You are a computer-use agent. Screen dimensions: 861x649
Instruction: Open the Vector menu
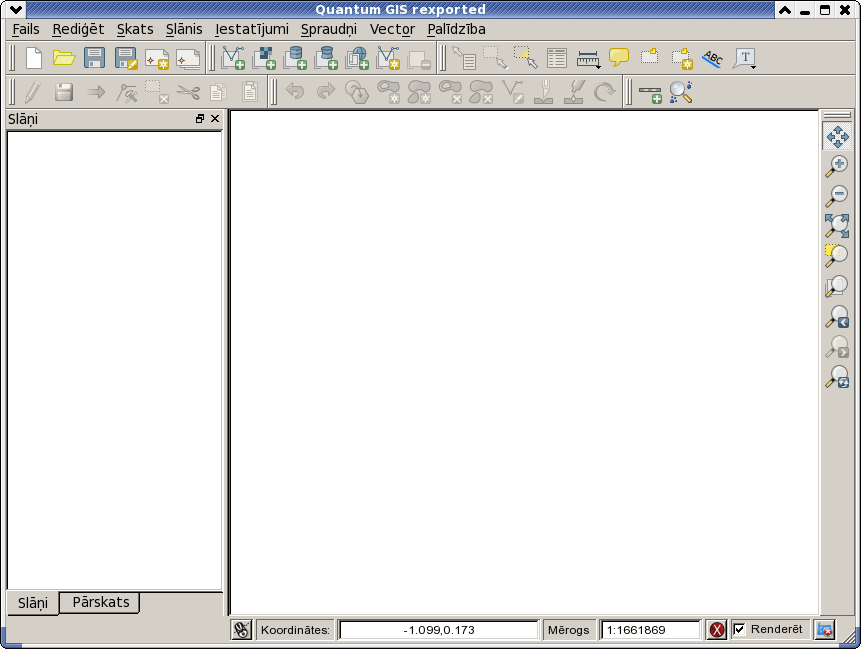tap(392, 29)
